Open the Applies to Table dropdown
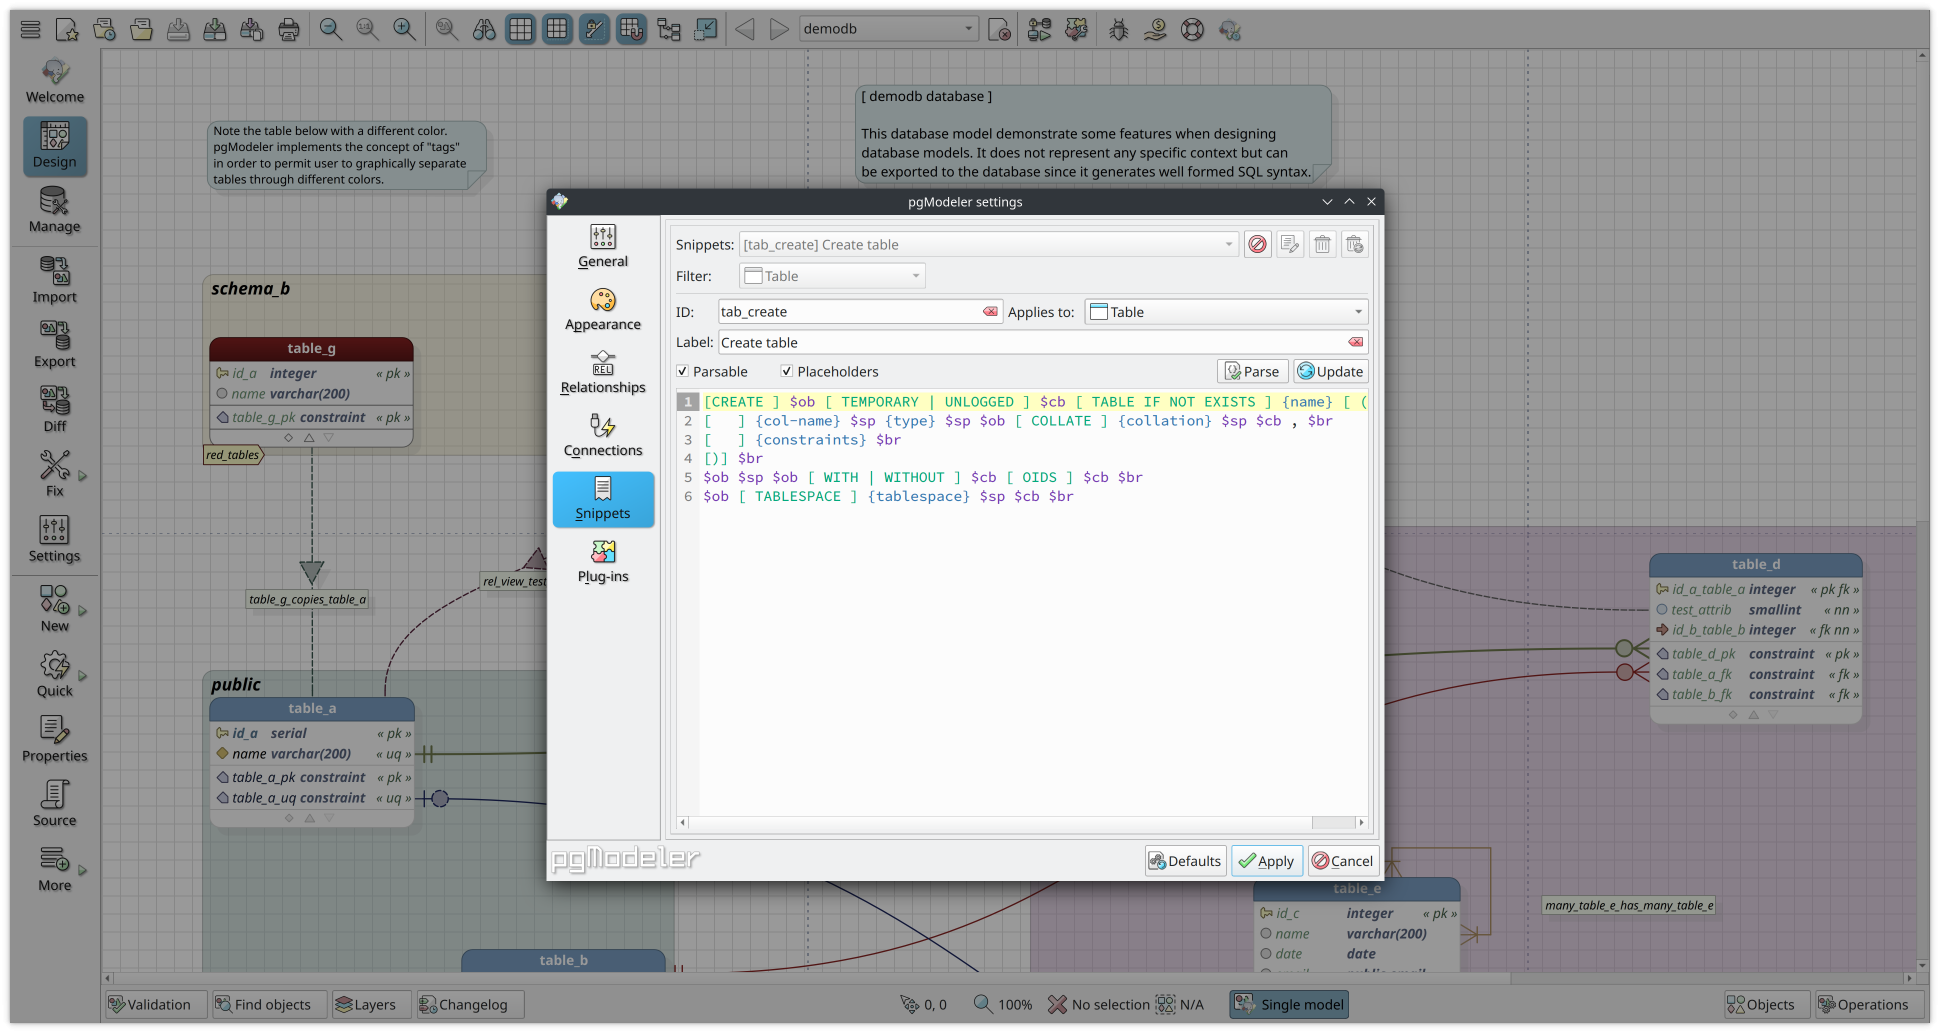The image size is (1940, 1033). (1226, 312)
